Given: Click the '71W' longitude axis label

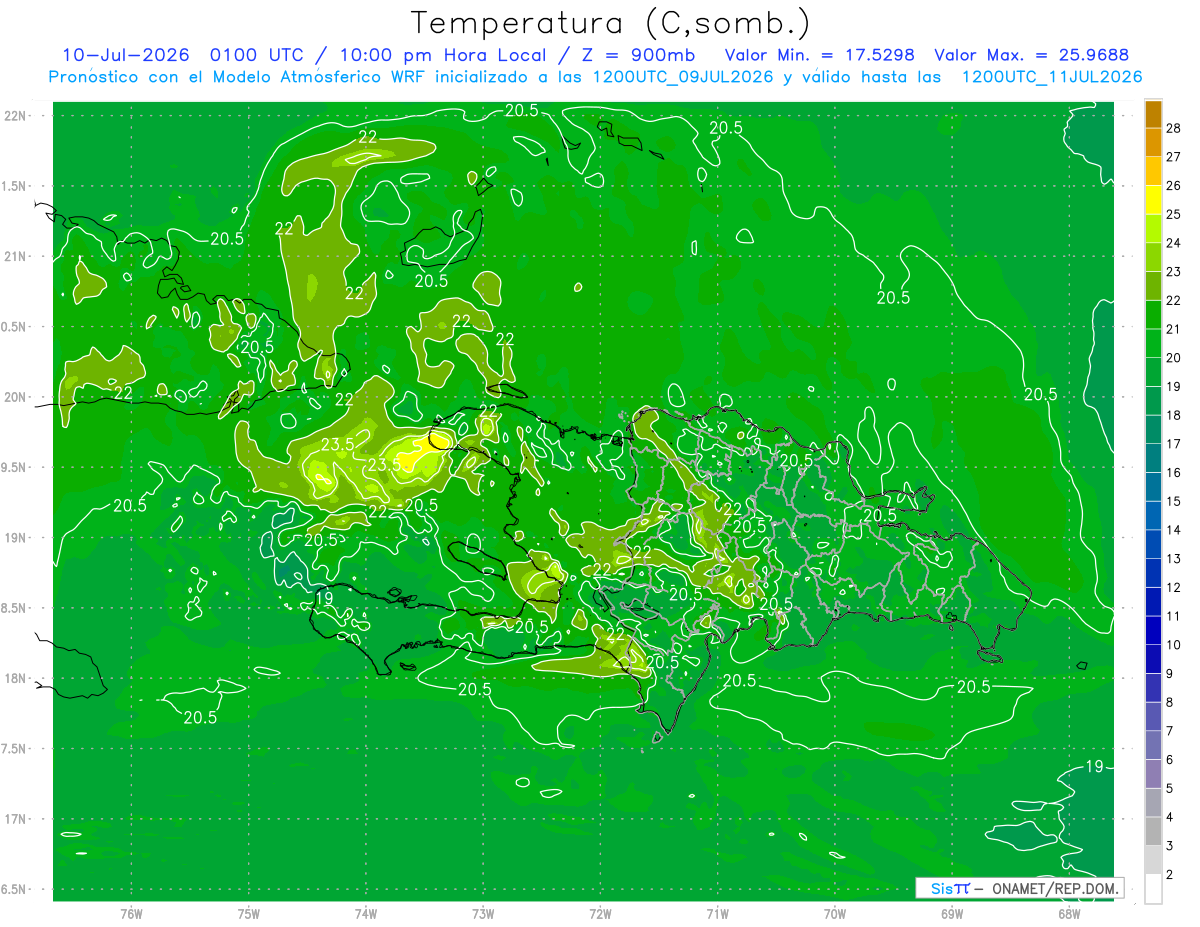Looking at the screenshot, I should 717,914.
